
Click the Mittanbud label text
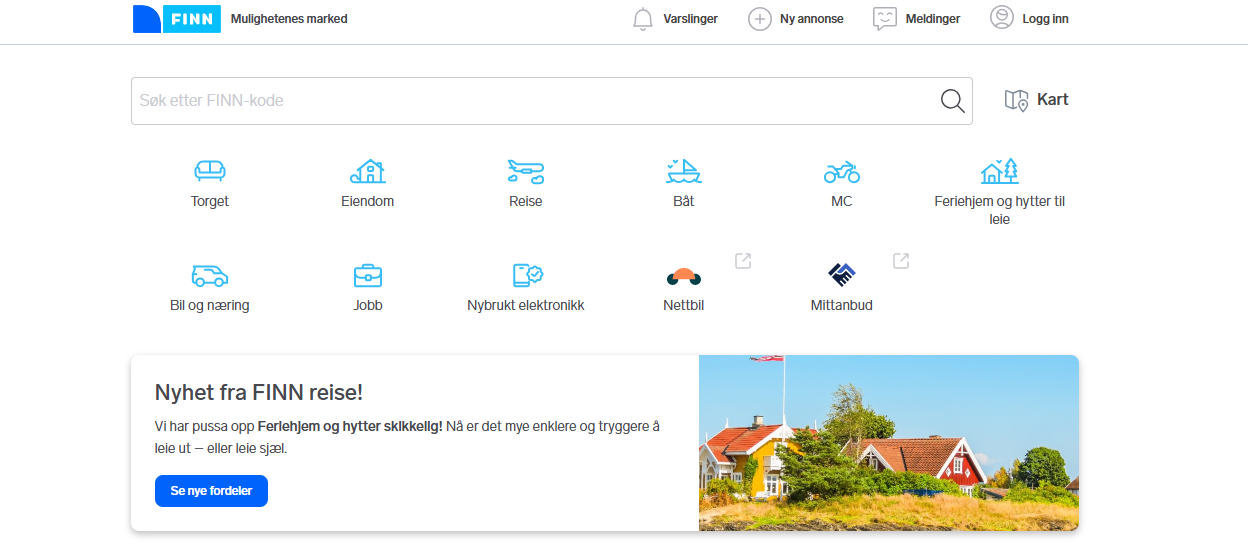[842, 305]
